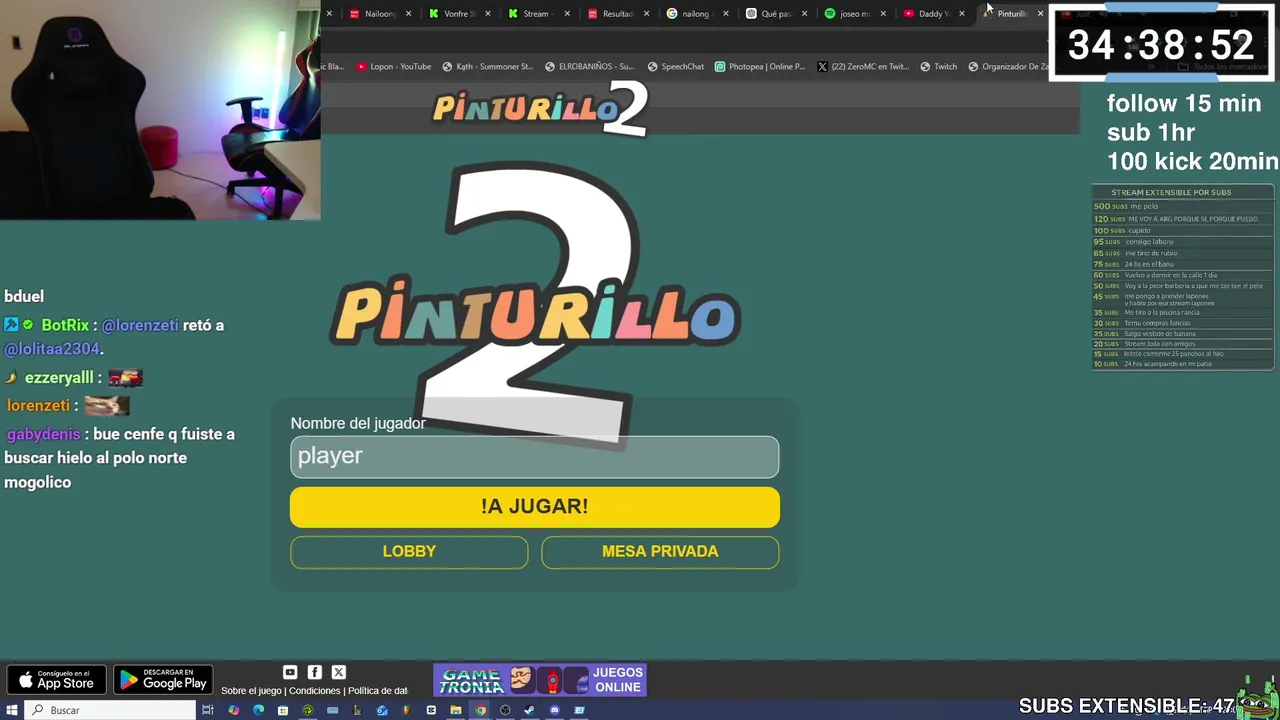Open Discord from the taskbar

click(x=554, y=710)
